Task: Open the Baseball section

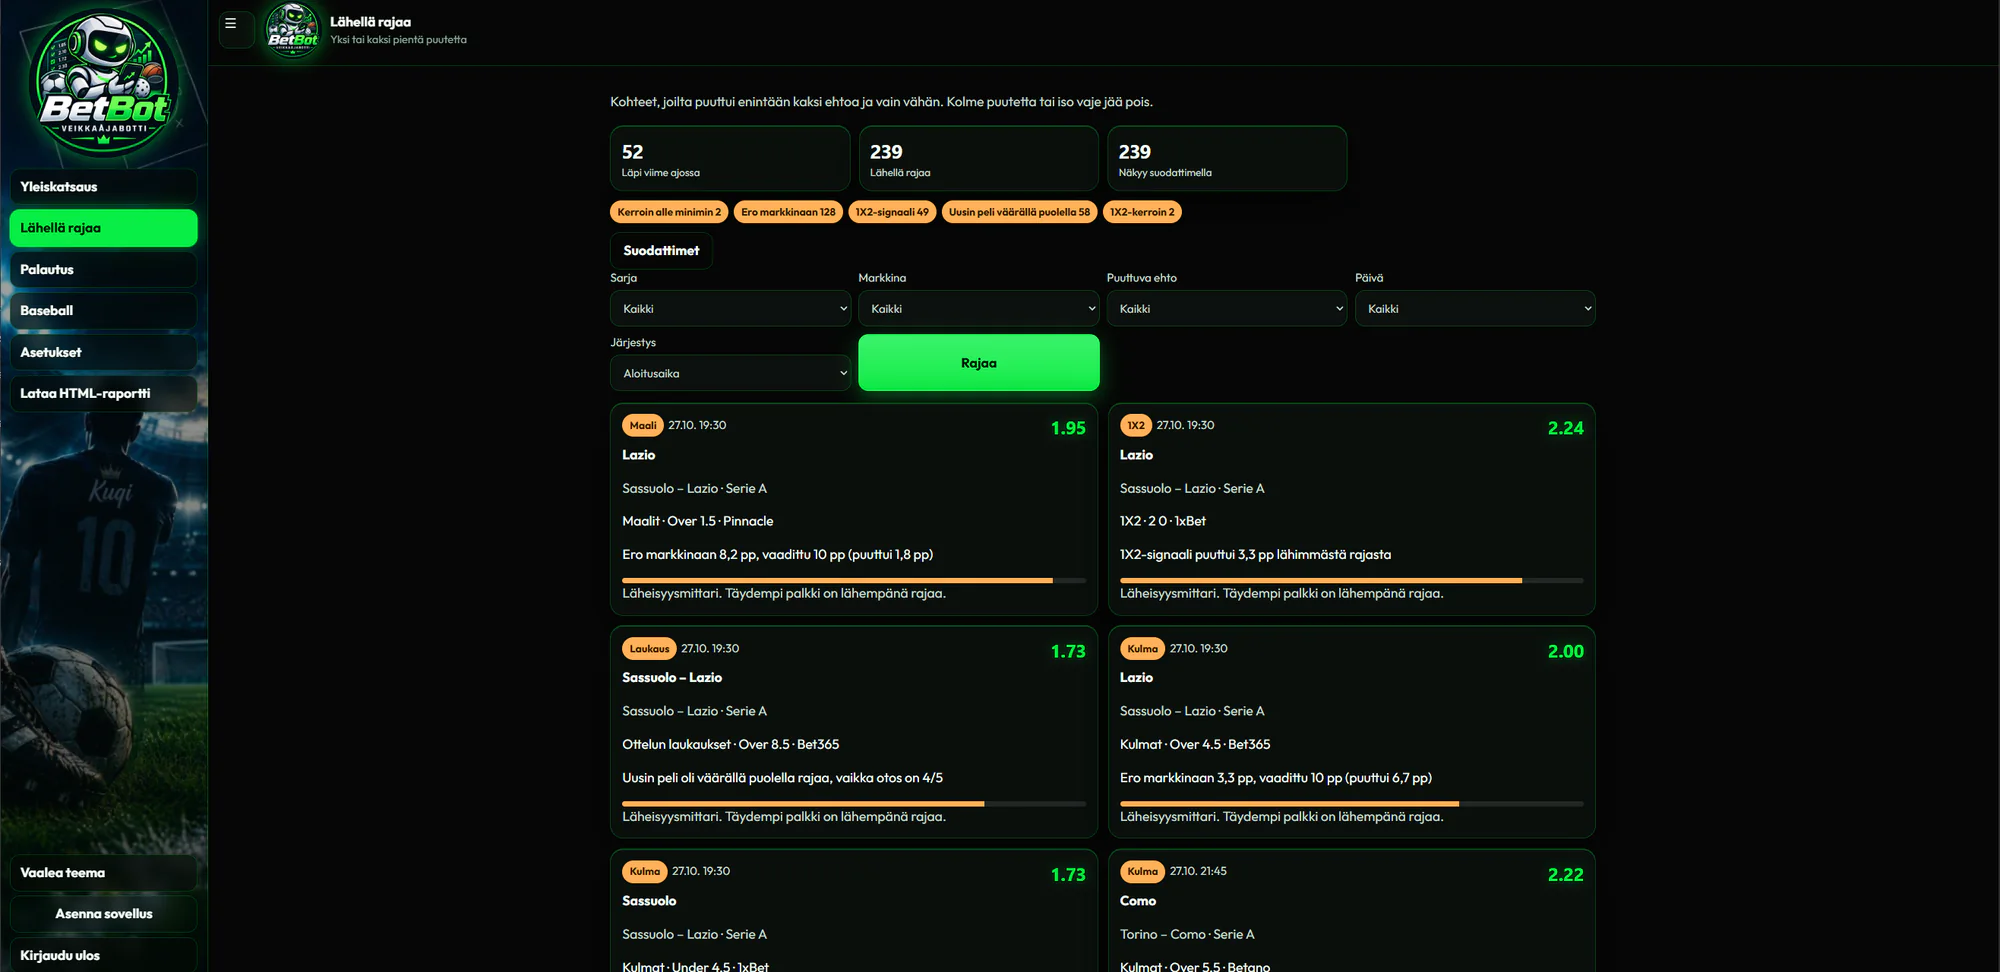Action: 103,311
